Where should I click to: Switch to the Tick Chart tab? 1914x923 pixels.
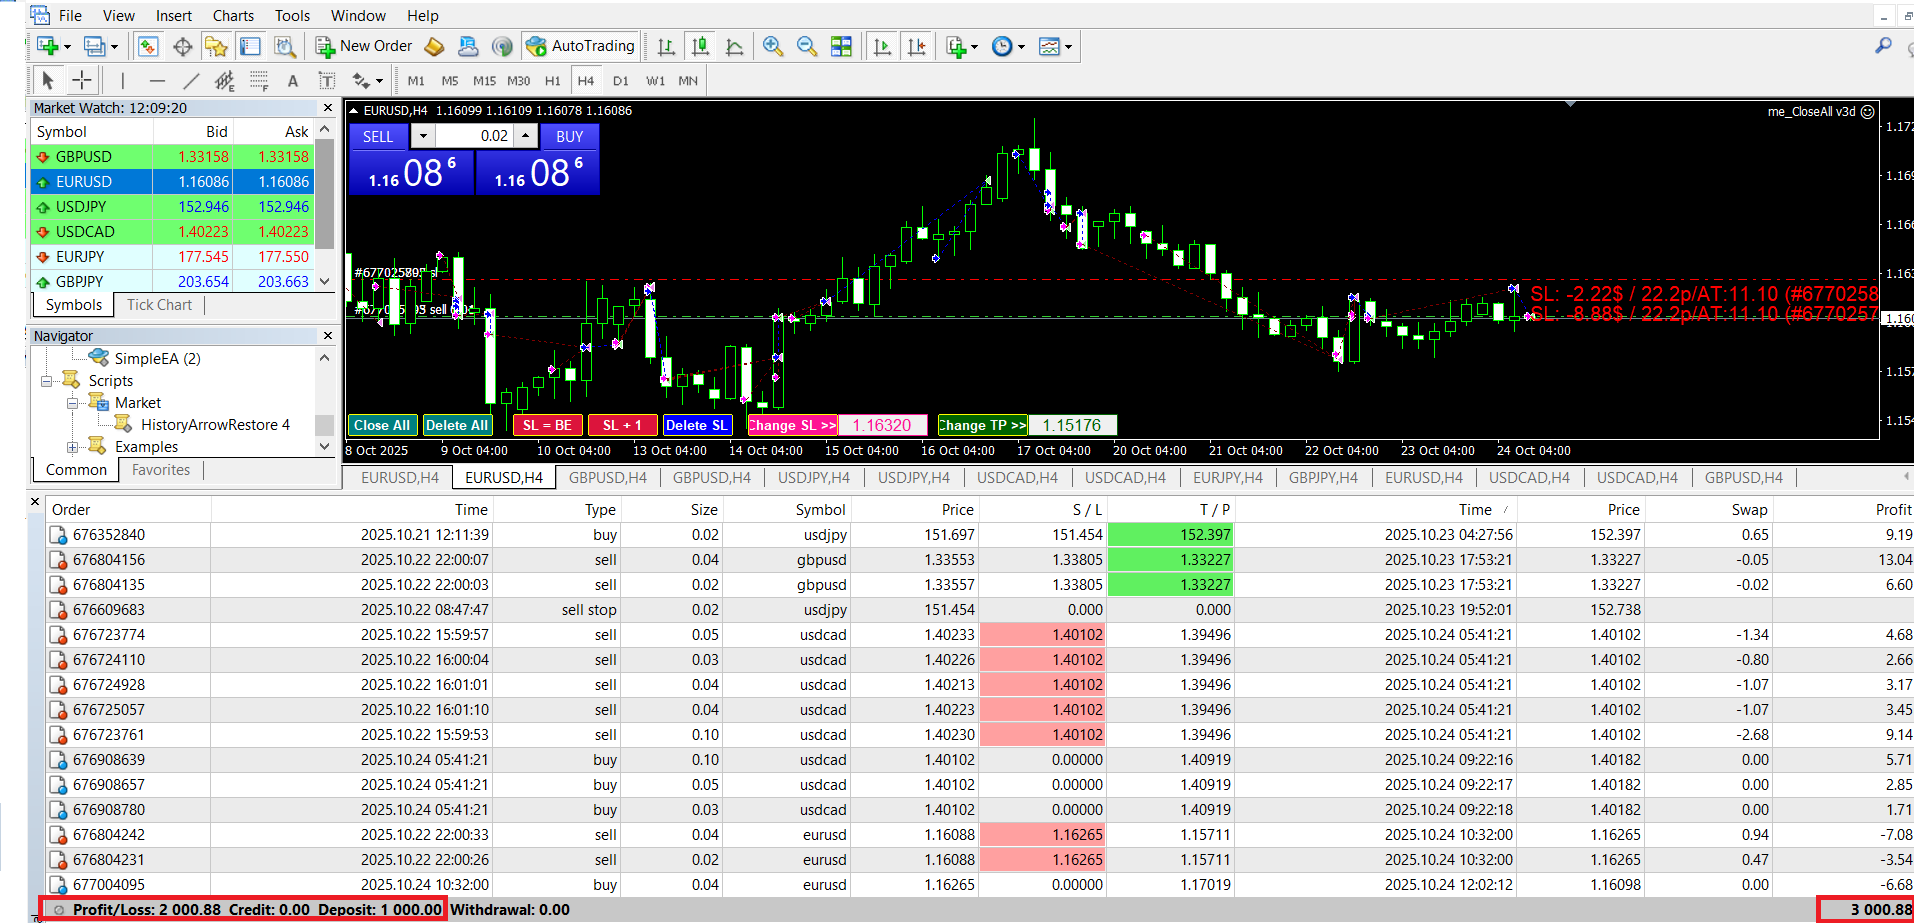coord(159,305)
